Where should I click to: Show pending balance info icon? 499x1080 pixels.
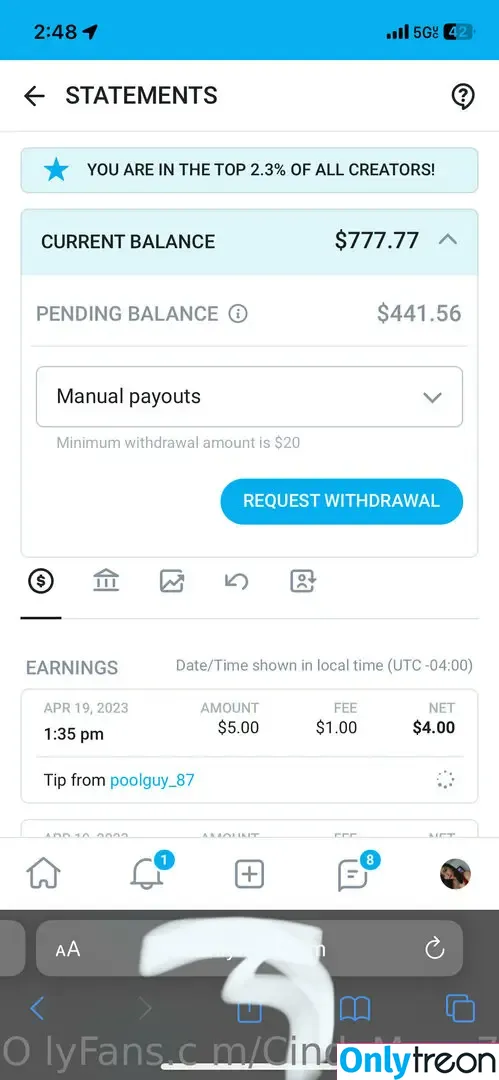coord(238,314)
